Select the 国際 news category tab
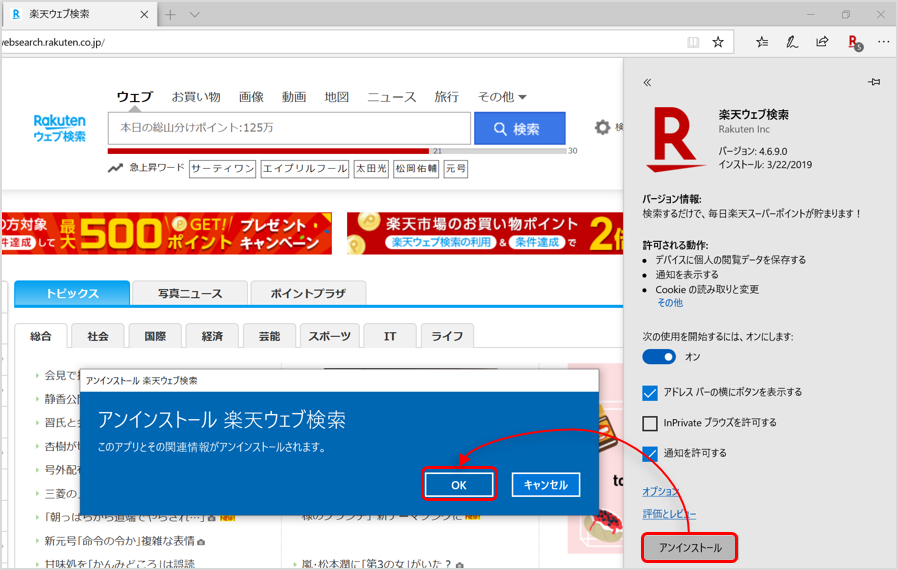Viewport: 898px width, 570px height. pos(155,336)
